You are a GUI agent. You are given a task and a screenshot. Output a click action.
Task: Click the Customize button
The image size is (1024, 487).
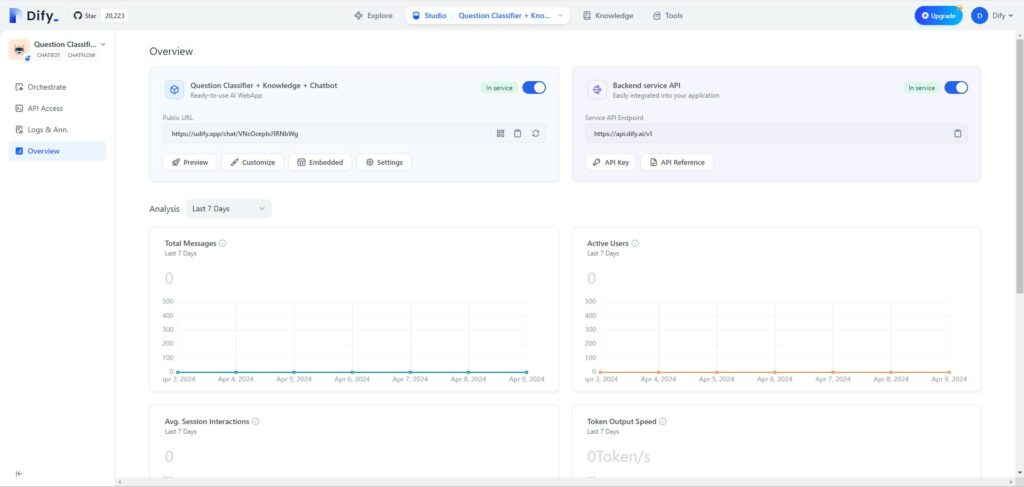click(x=253, y=163)
